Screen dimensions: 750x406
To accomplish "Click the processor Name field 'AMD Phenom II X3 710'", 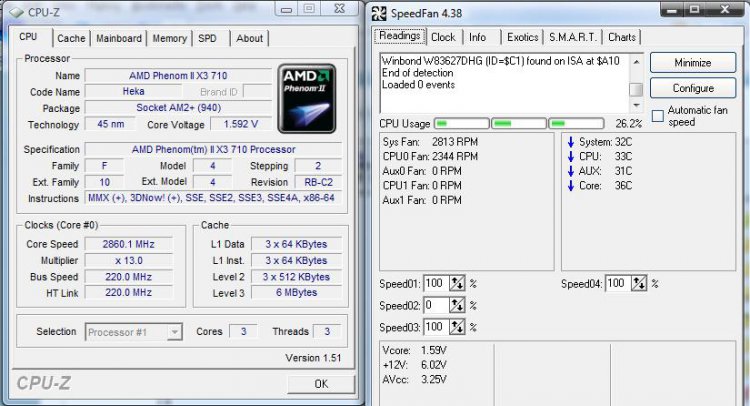I will (x=178, y=76).
